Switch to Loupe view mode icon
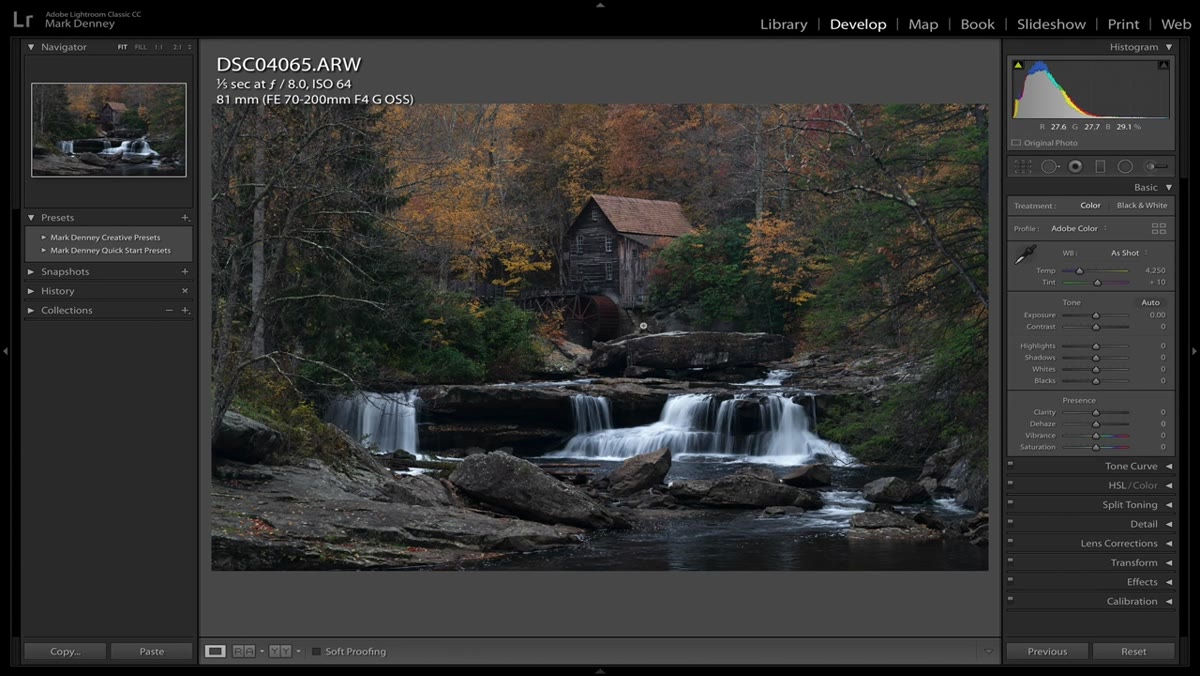Image resolution: width=1200 pixels, height=676 pixels. pos(215,651)
